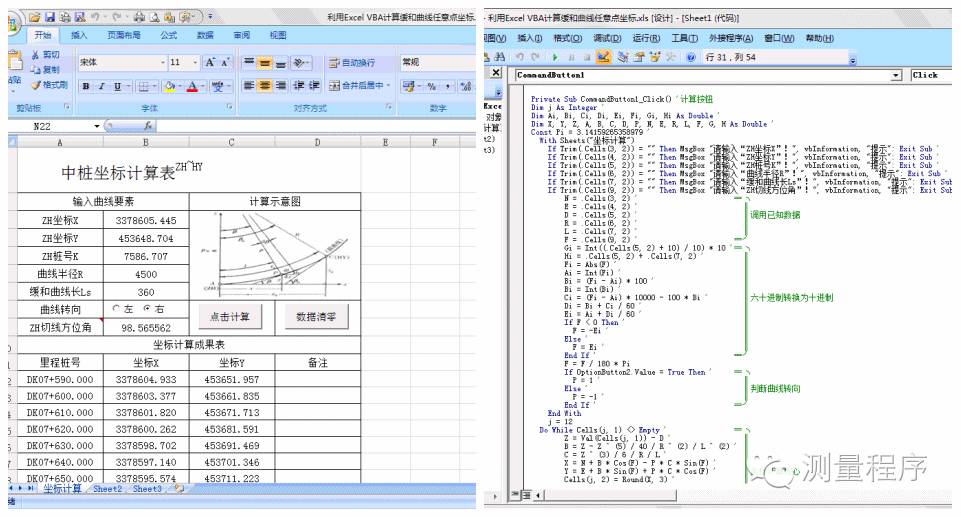
Task: Switch to the 页面布局 ribbon tab
Action: tap(124, 35)
